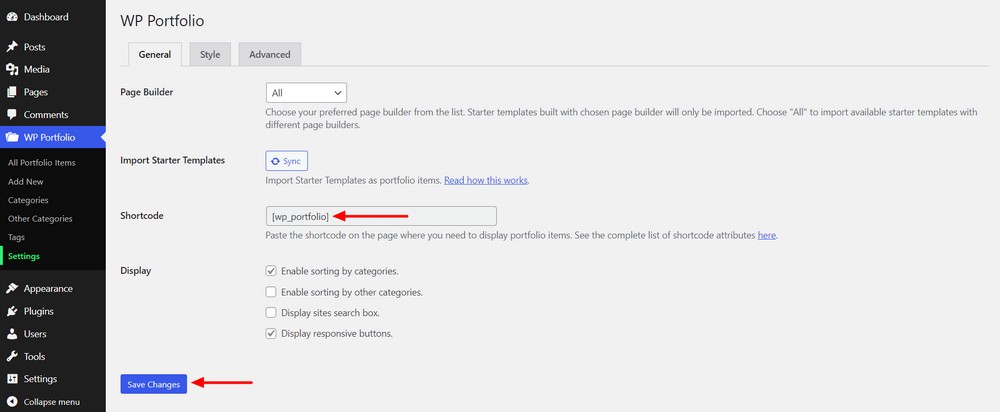Open Other Categories submenu link
This screenshot has width=1000, height=412.
(40, 219)
